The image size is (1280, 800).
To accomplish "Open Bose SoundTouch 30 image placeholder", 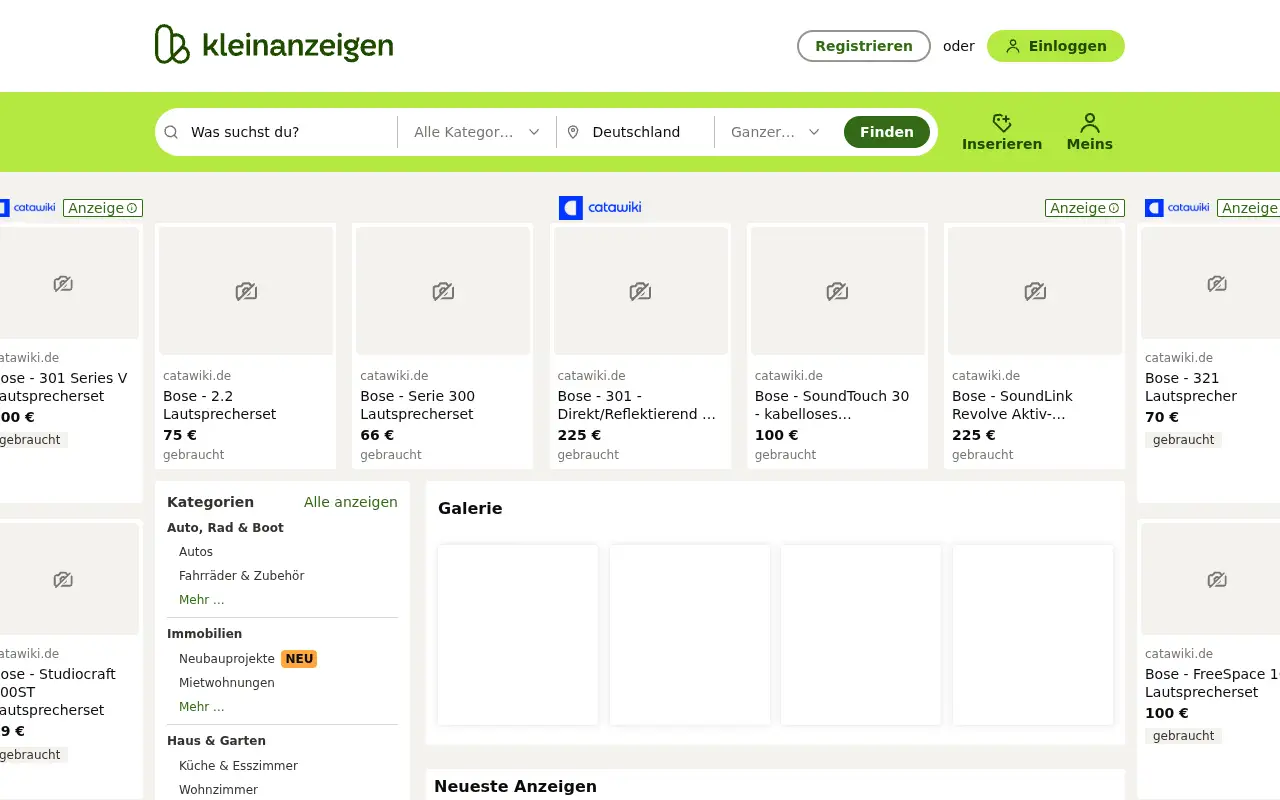I will click(x=838, y=291).
